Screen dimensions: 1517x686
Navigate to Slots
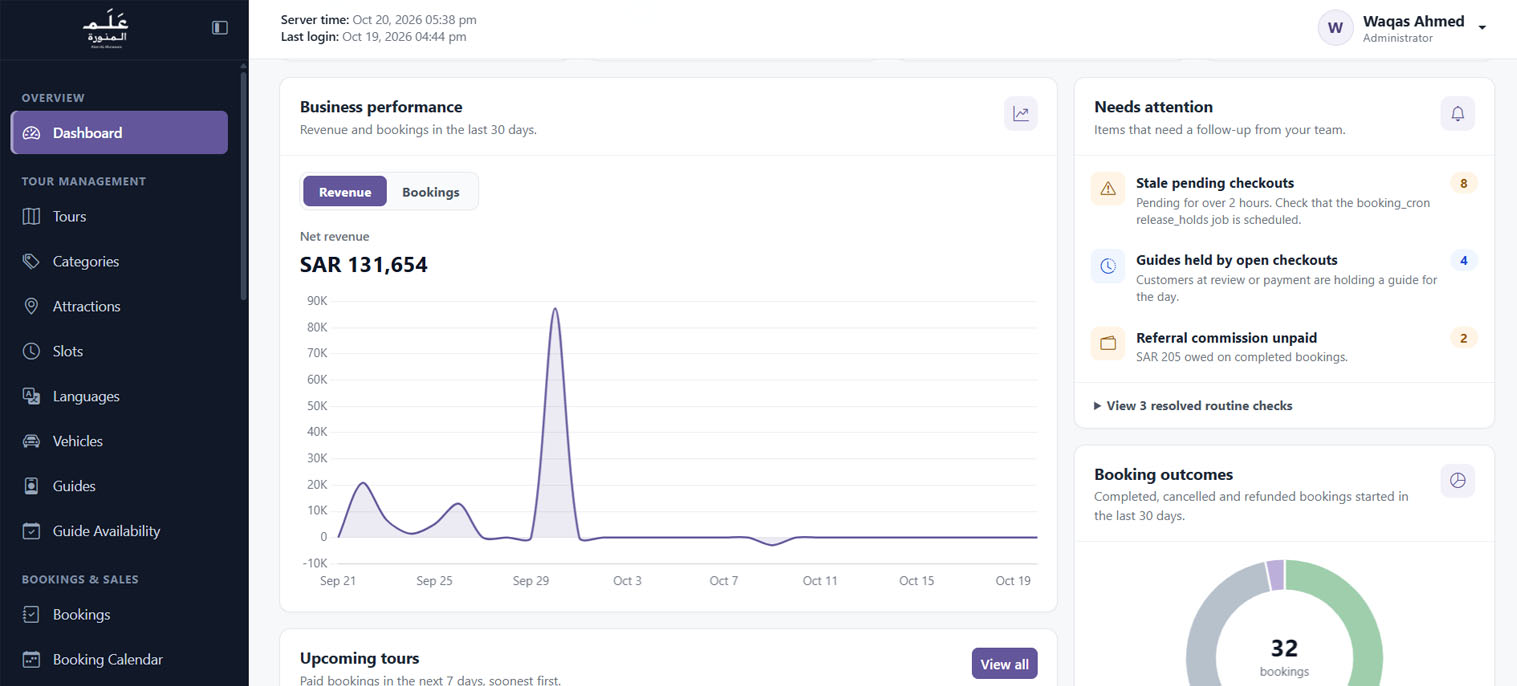click(119, 351)
